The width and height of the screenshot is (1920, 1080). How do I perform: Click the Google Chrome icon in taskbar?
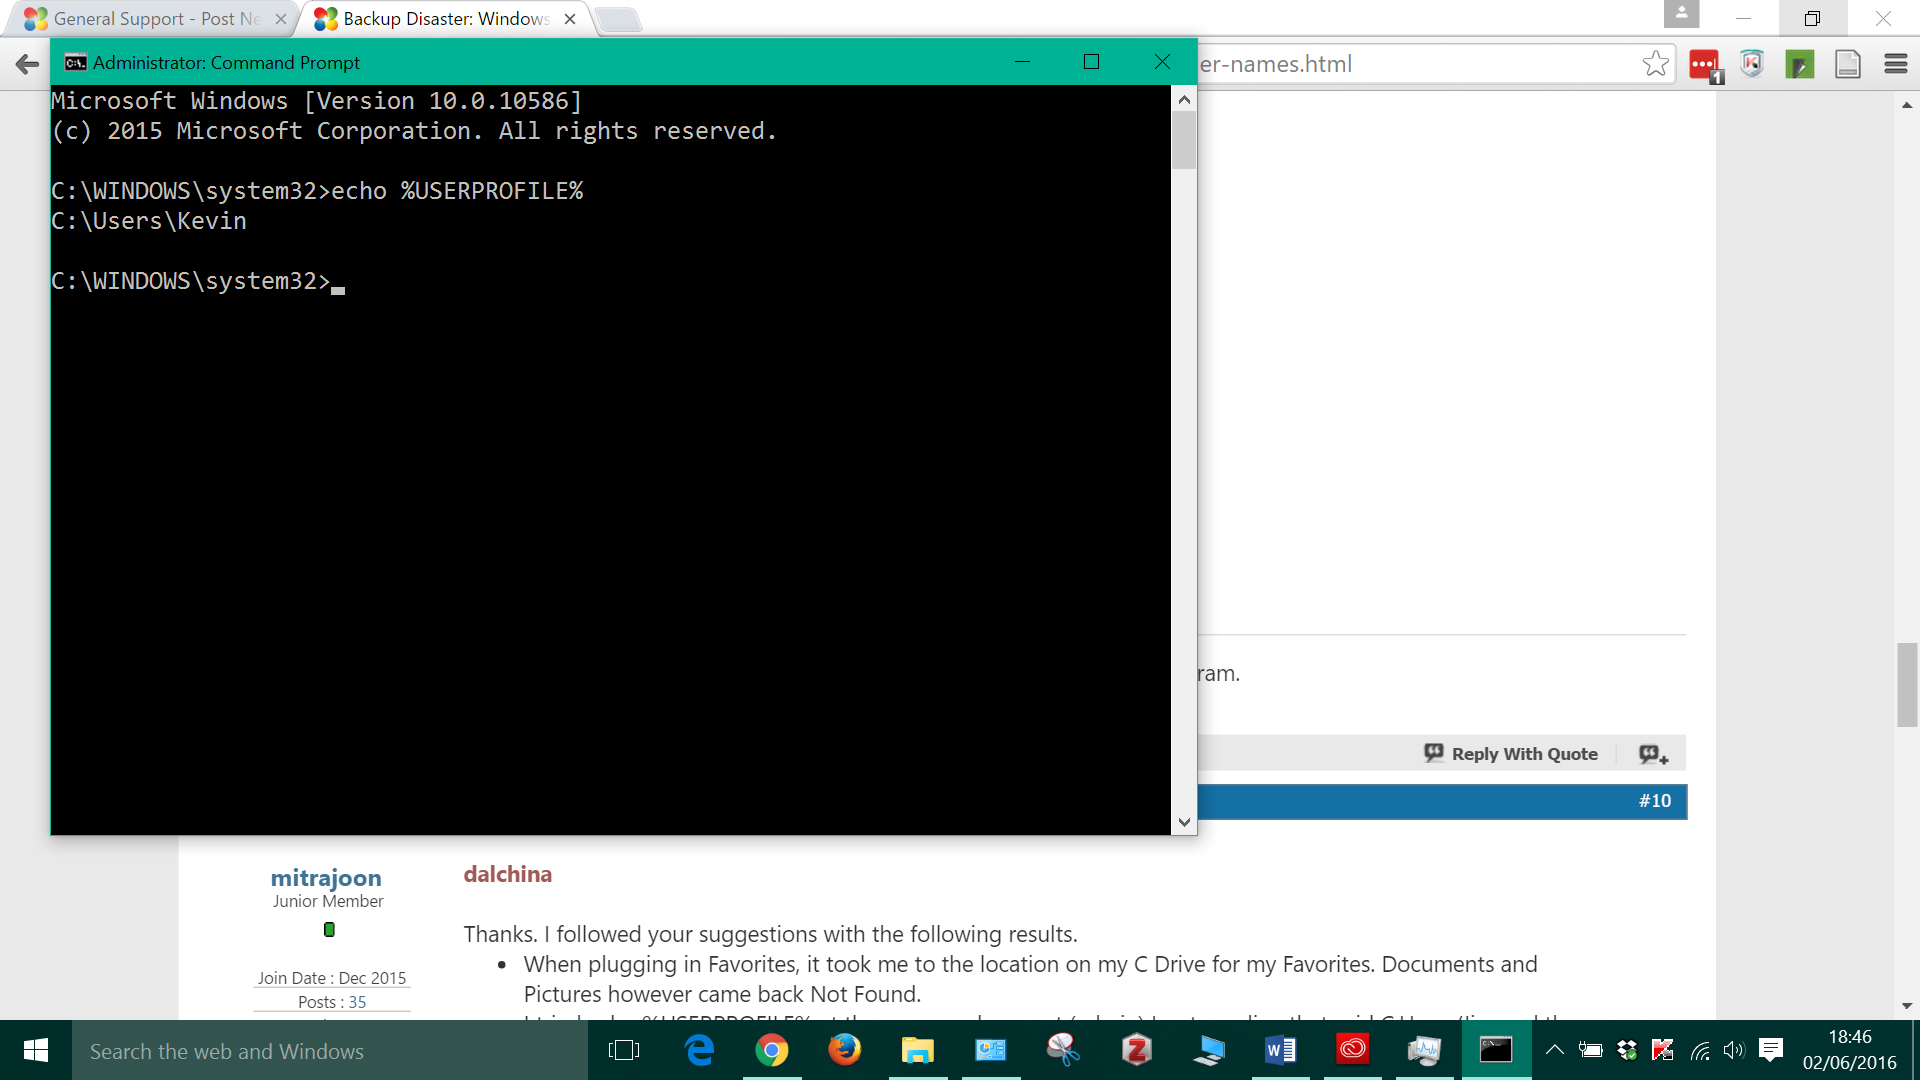coord(770,1050)
